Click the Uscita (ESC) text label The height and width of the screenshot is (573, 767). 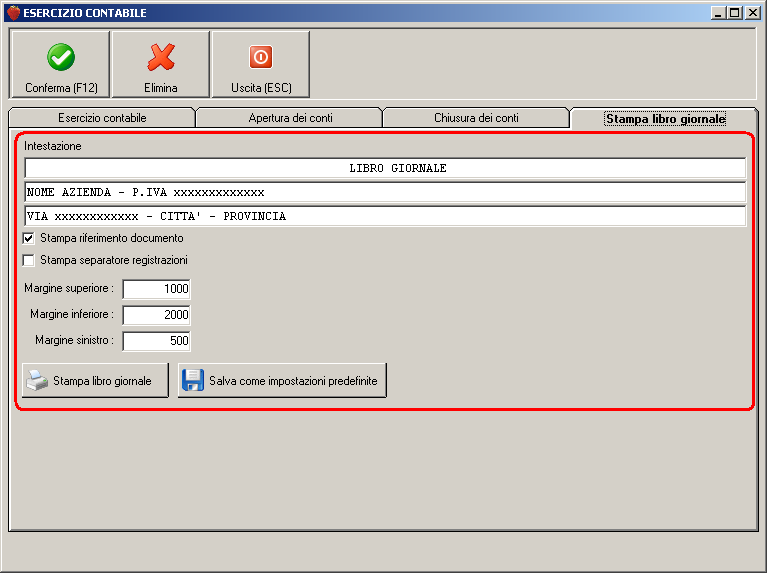(x=261, y=88)
